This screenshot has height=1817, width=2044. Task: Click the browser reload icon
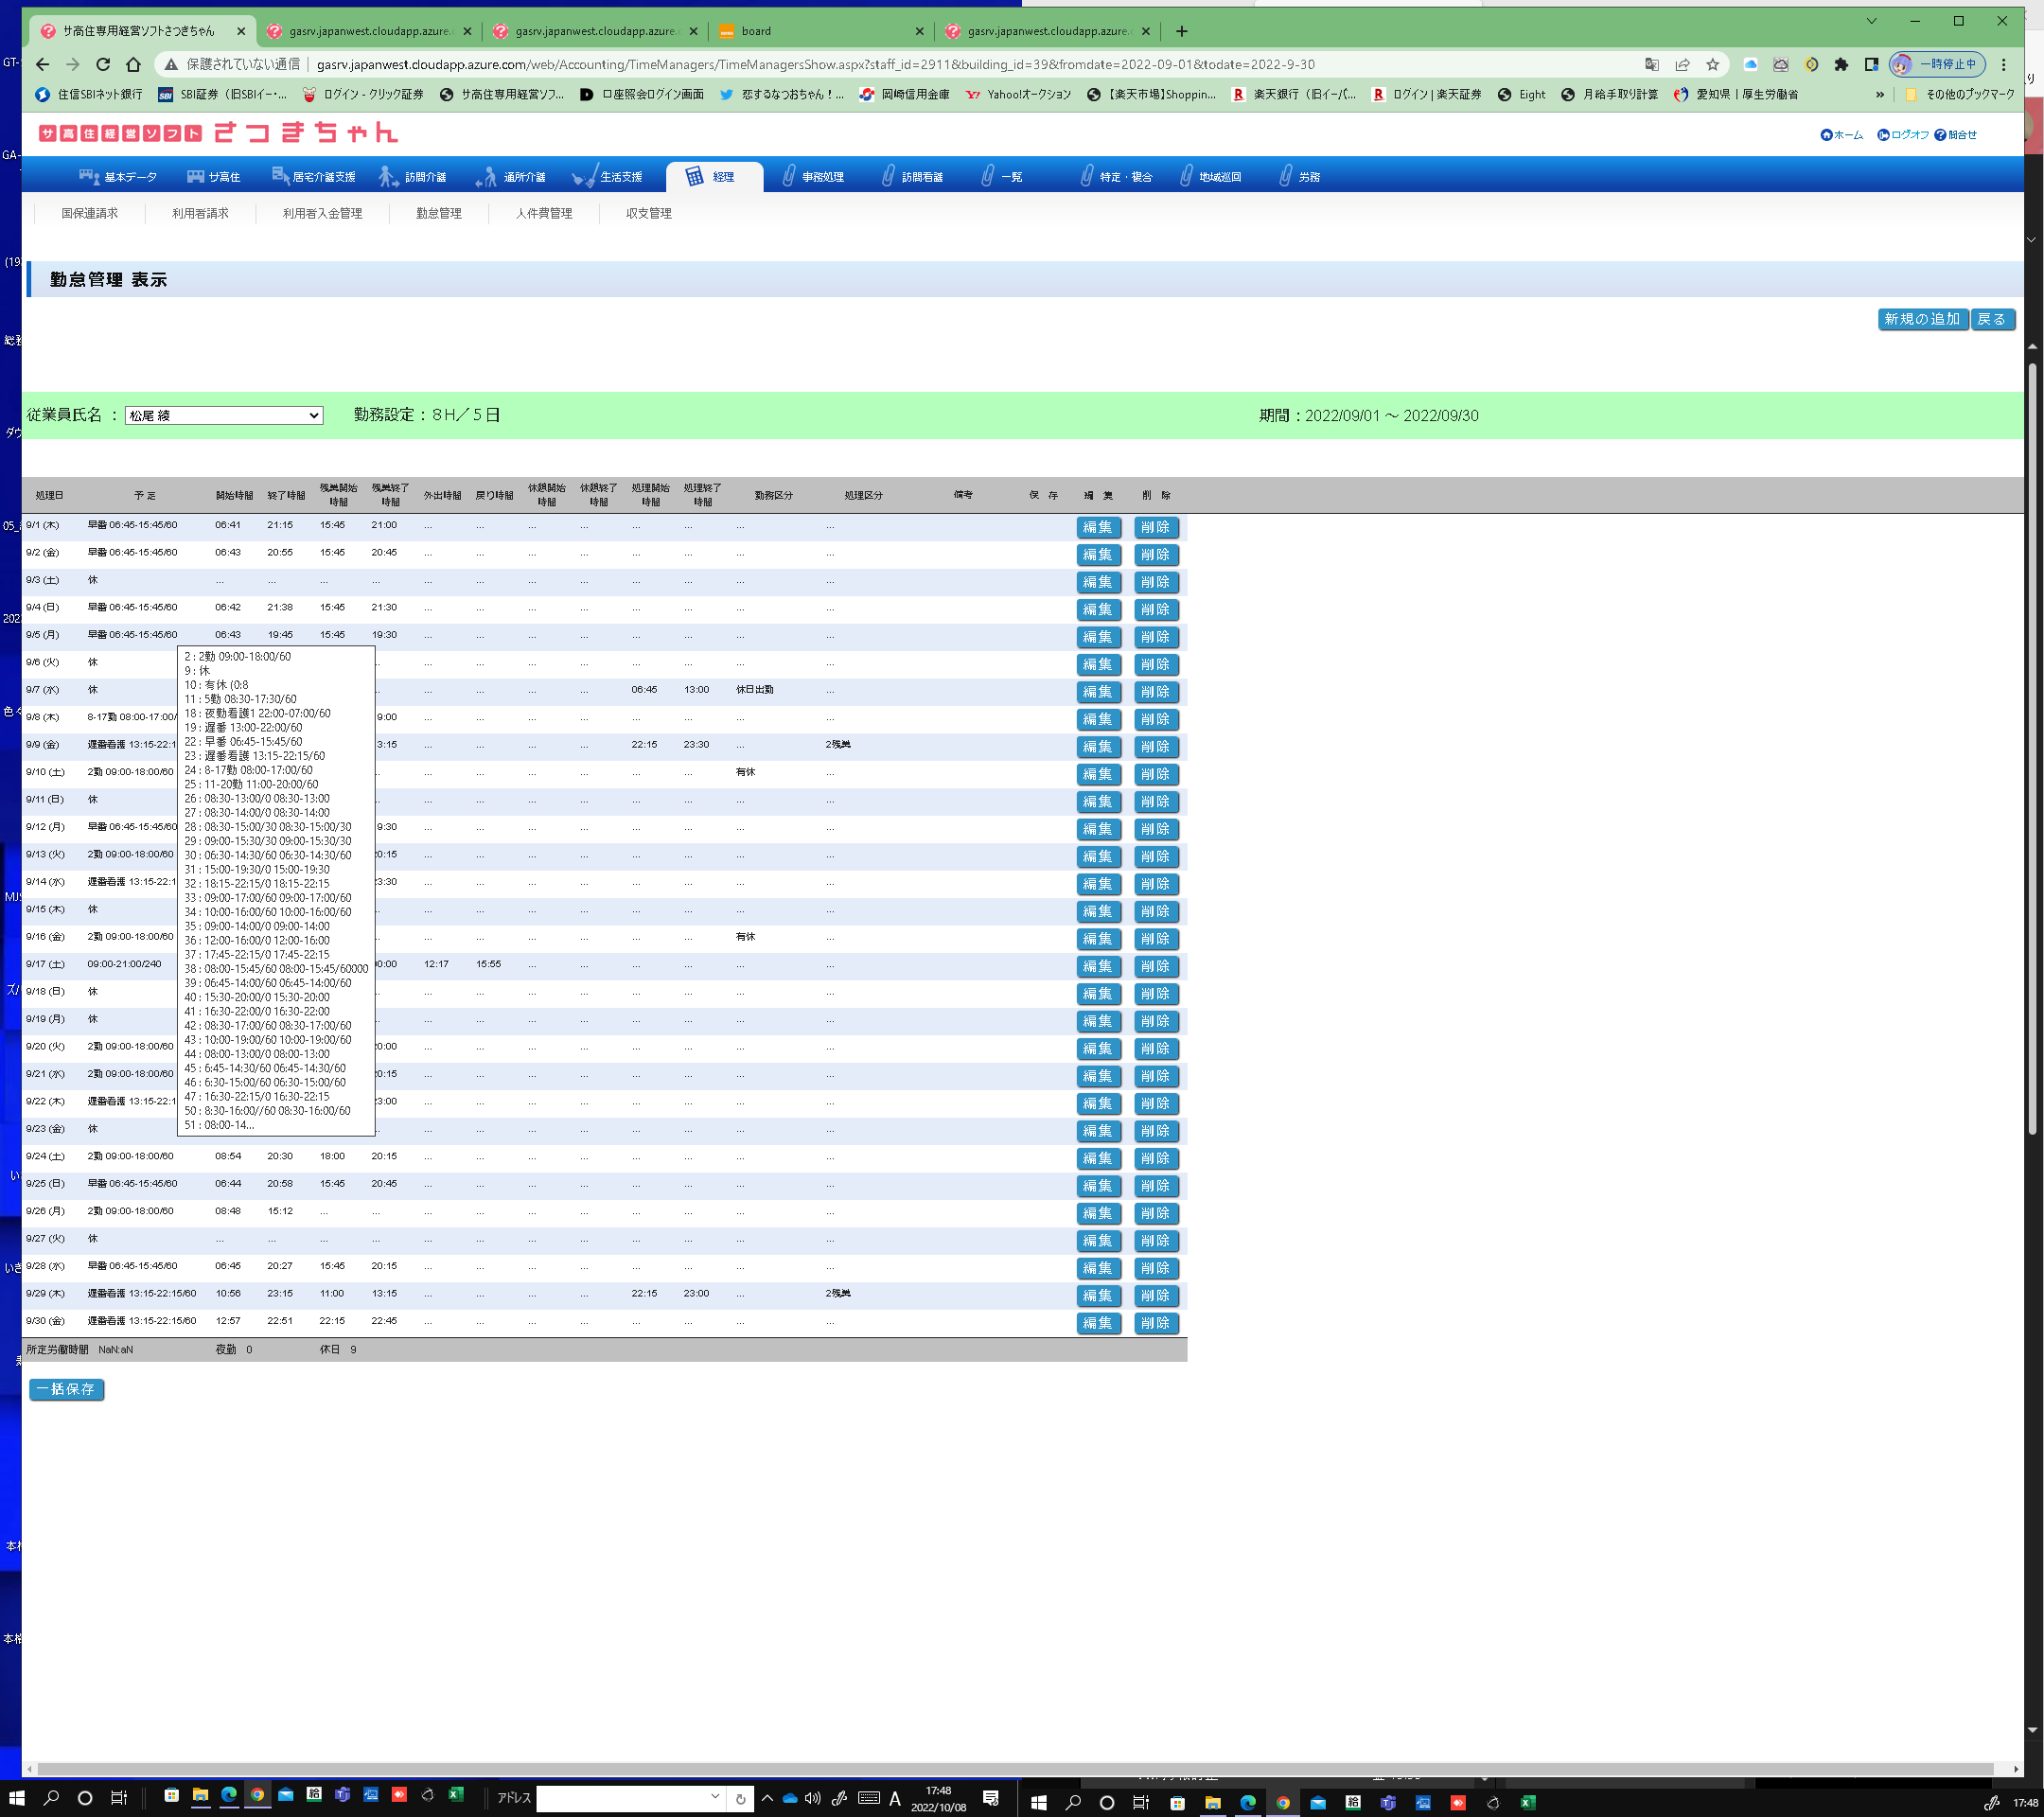coord(103,64)
